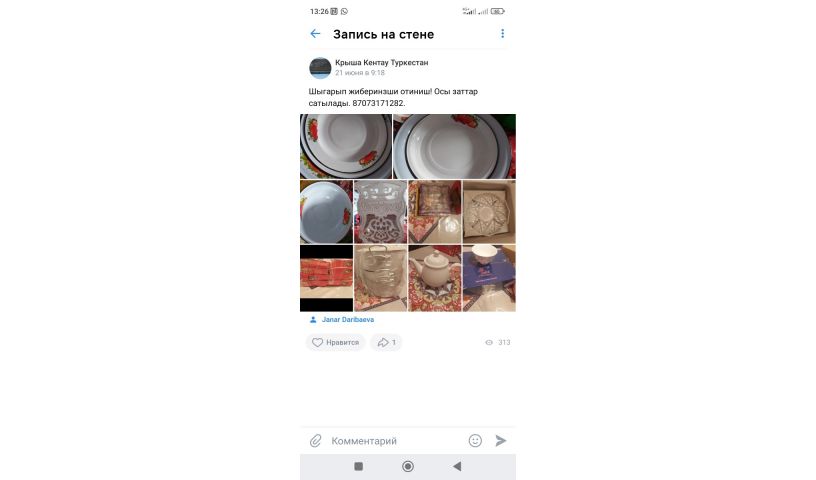Click the paperclip attachment icon
816x480 pixels.
315,441
